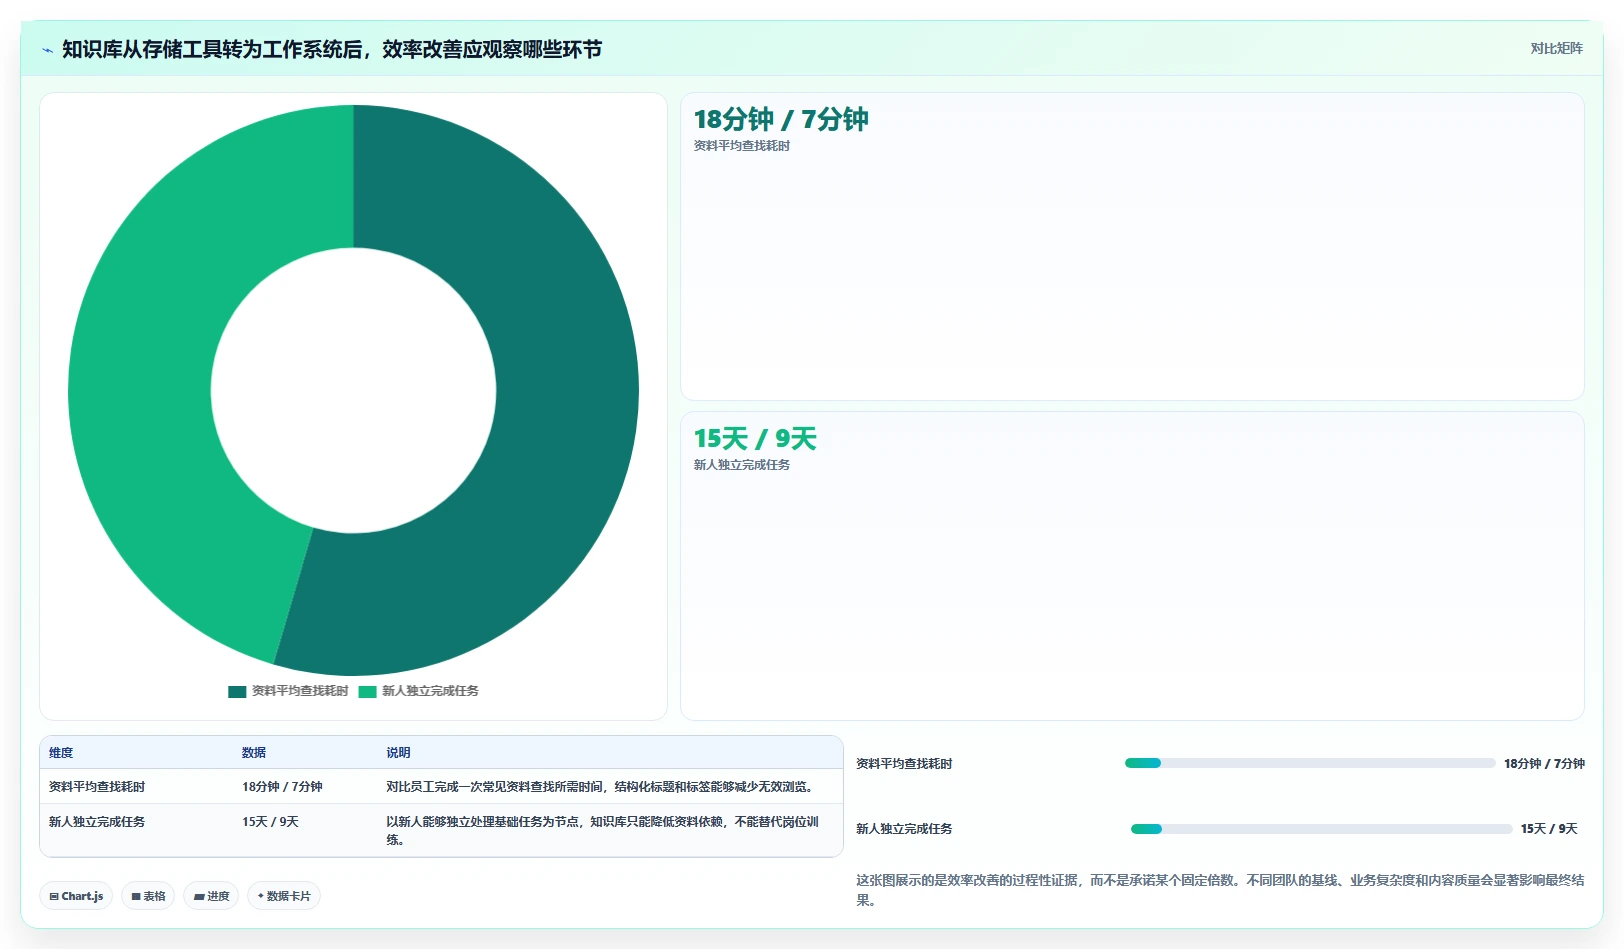Click the icon inside the 进度 chip
Viewport: 1624px width, 949px height.
click(x=199, y=897)
